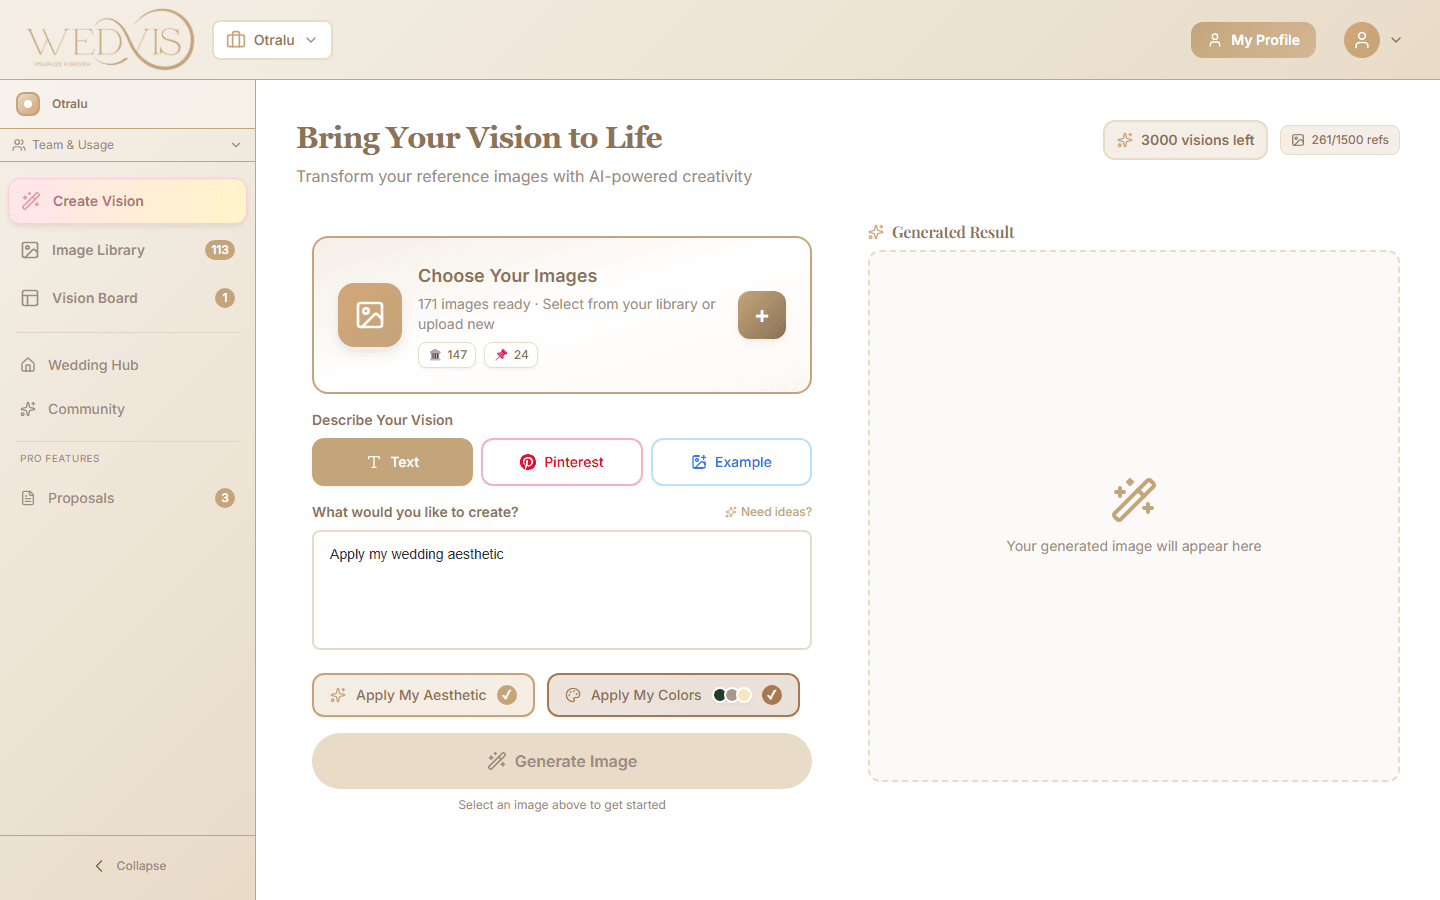Open the Community section
1440x900 pixels.
tap(86, 409)
